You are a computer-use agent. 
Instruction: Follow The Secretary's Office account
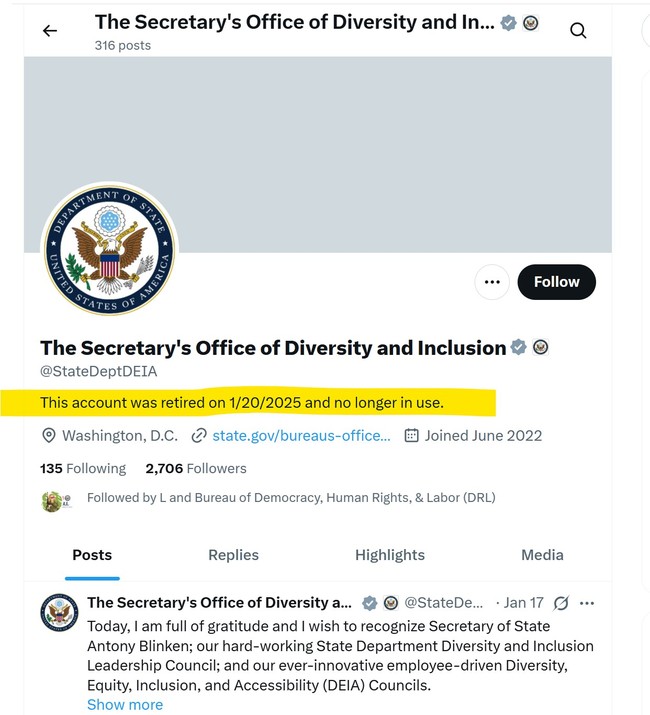tap(556, 282)
